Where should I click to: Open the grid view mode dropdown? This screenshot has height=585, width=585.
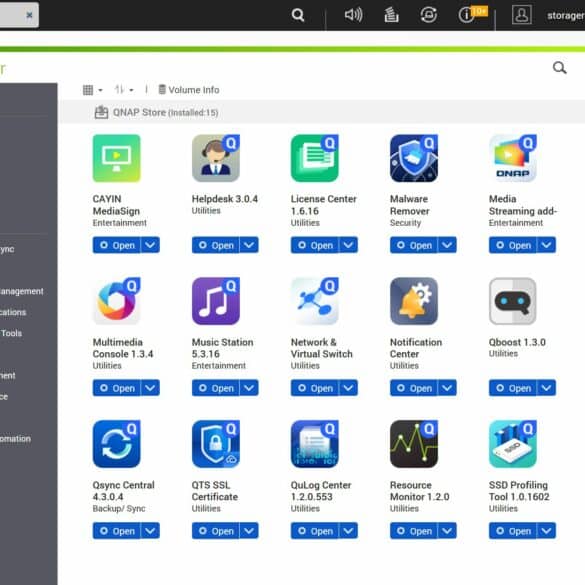[x=93, y=90]
